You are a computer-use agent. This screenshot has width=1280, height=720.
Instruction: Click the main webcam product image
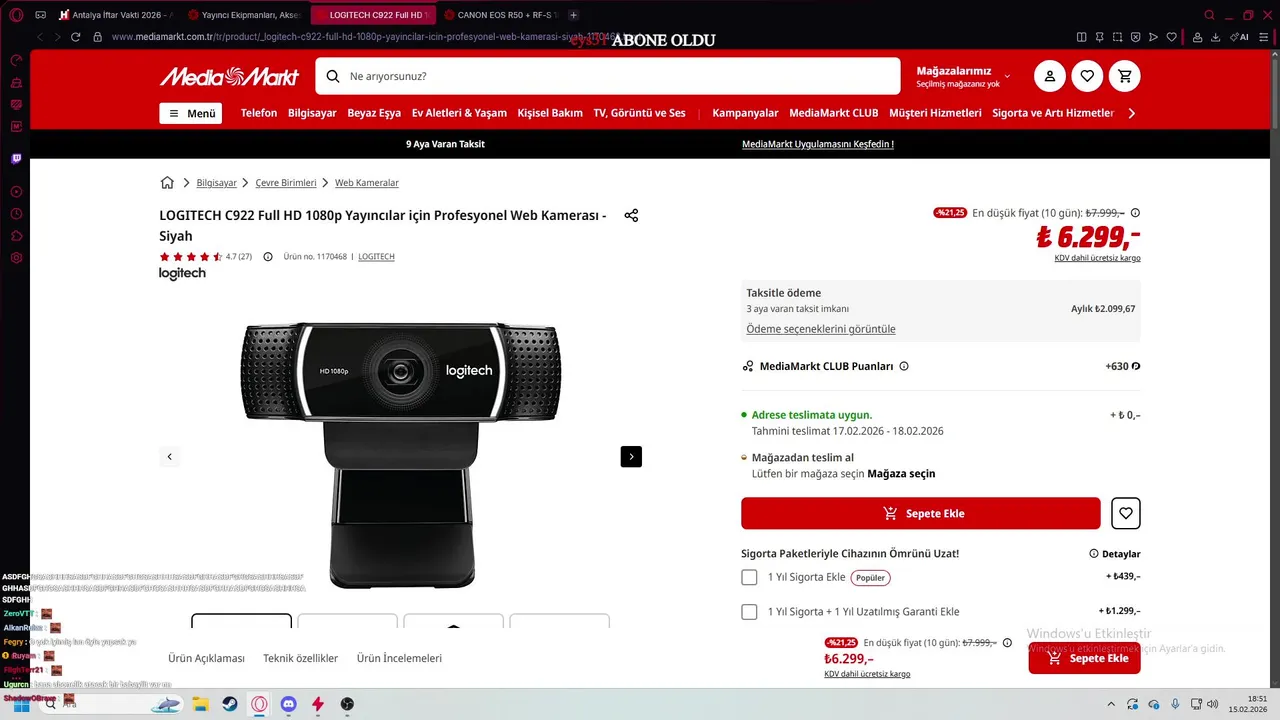[400, 455]
